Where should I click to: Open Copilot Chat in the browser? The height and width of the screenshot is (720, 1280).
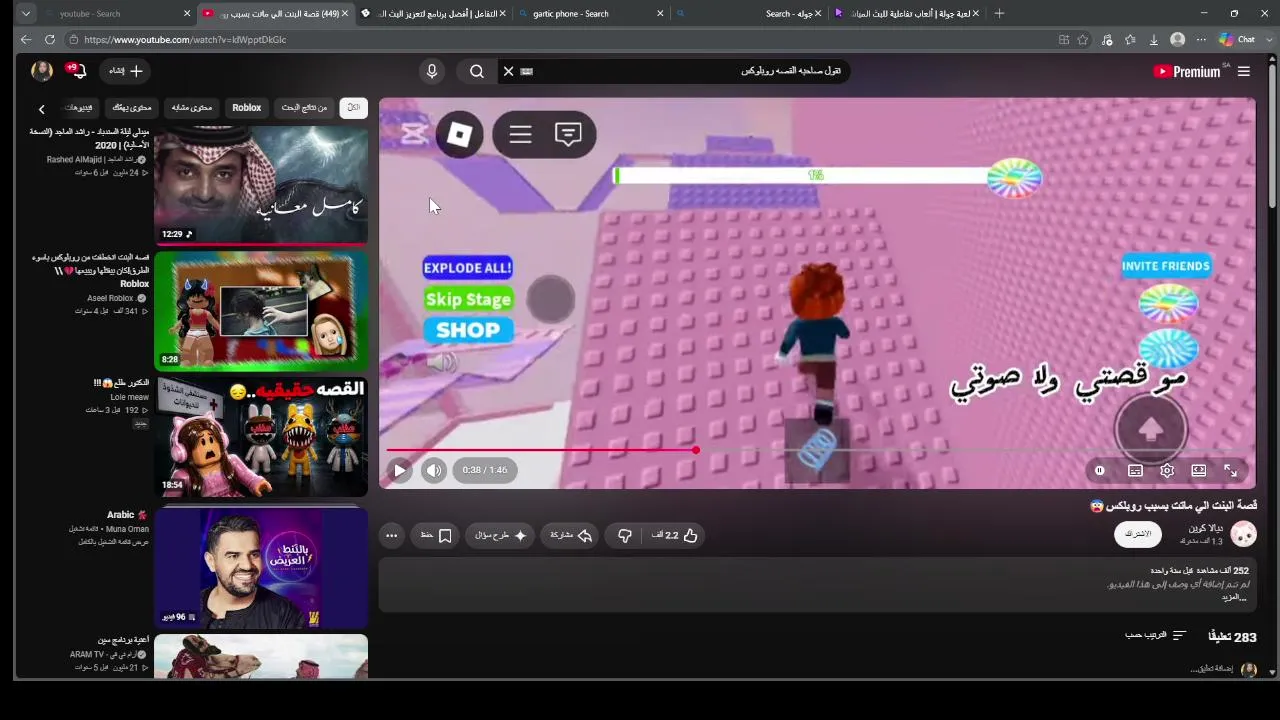pos(1238,40)
